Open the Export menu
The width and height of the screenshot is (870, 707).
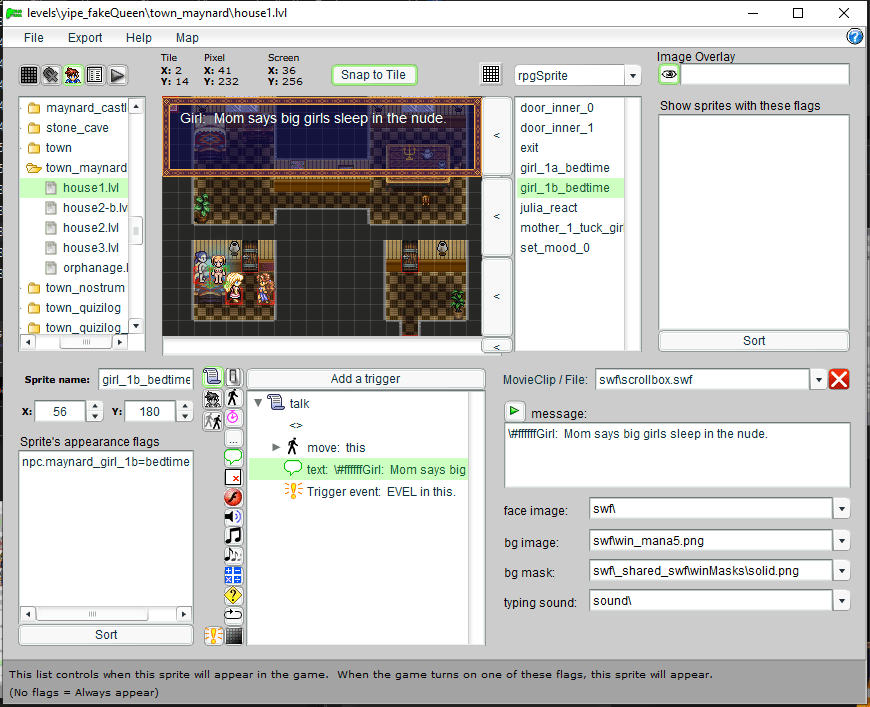(85, 38)
